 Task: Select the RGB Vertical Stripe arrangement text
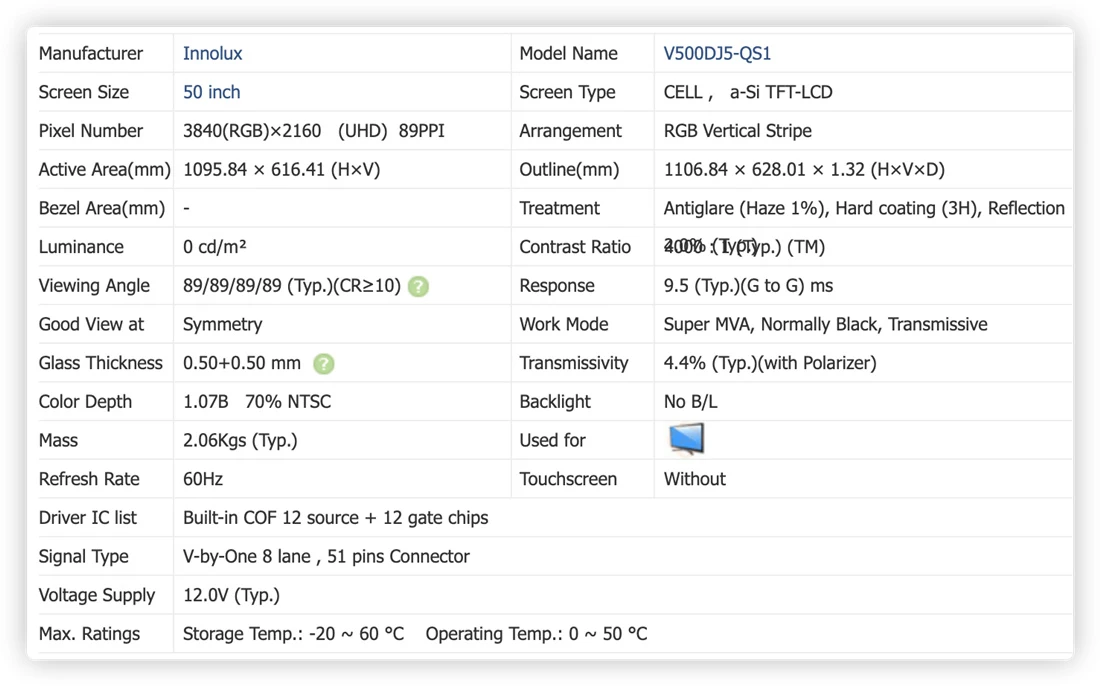(737, 131)
